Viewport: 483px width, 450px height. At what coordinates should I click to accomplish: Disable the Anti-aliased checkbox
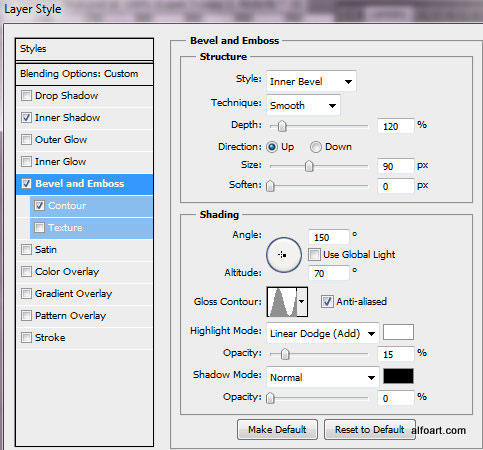(327, 302)
